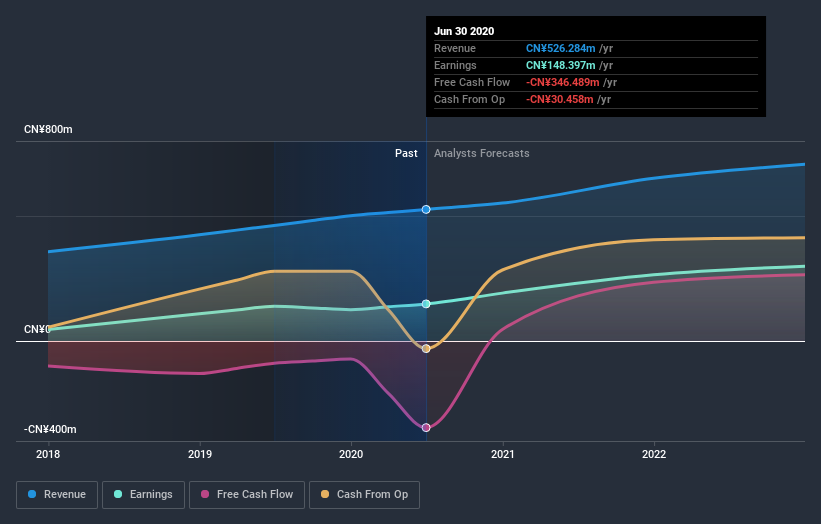
Task: Click the Past section label
Action: pyautogui.click(x=406, y=153)
